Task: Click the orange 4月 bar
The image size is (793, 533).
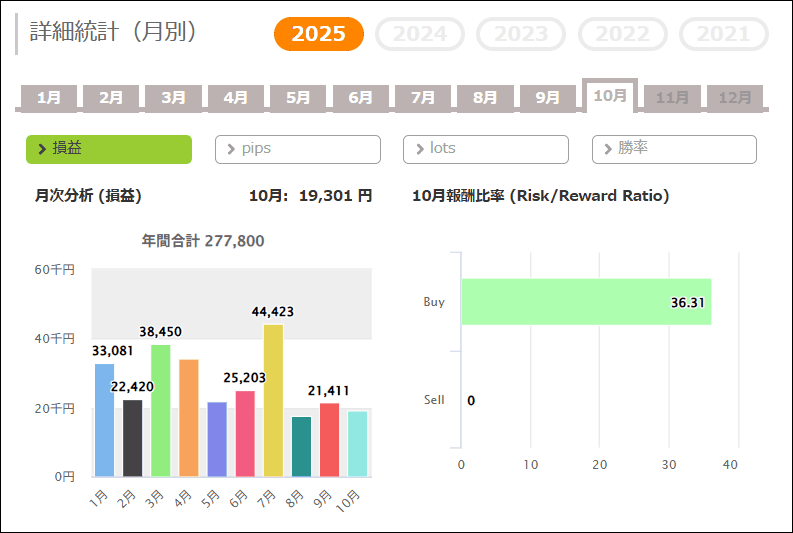Action: click(188, 417)
